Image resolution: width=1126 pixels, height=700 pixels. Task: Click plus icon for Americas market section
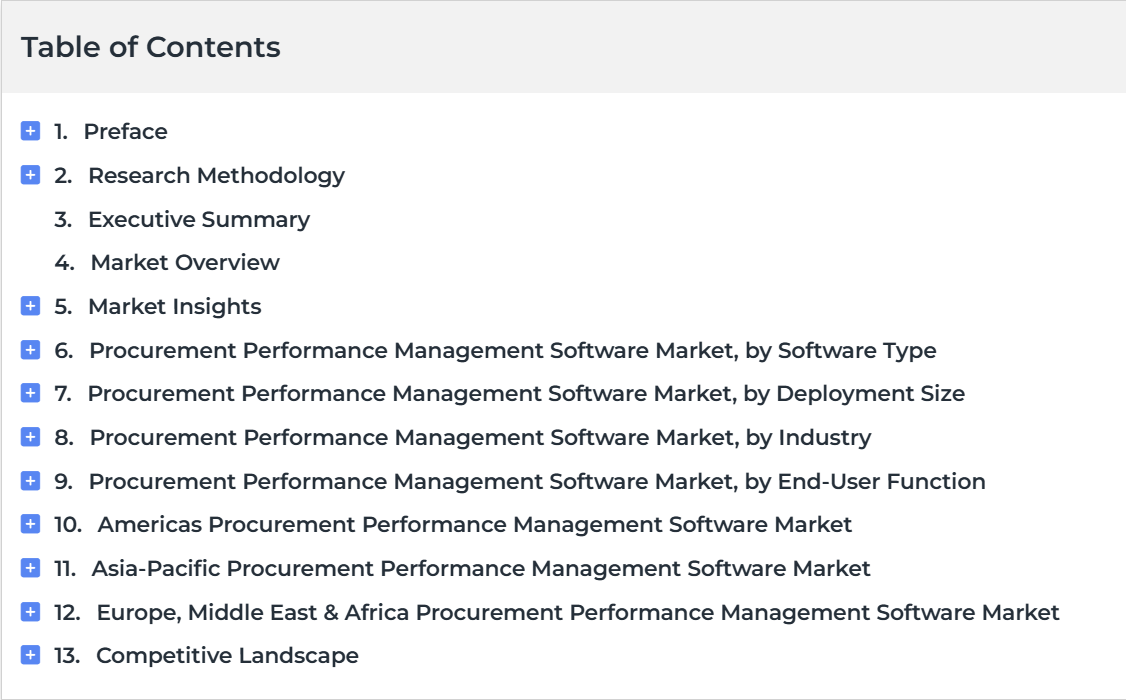point(30,525)
